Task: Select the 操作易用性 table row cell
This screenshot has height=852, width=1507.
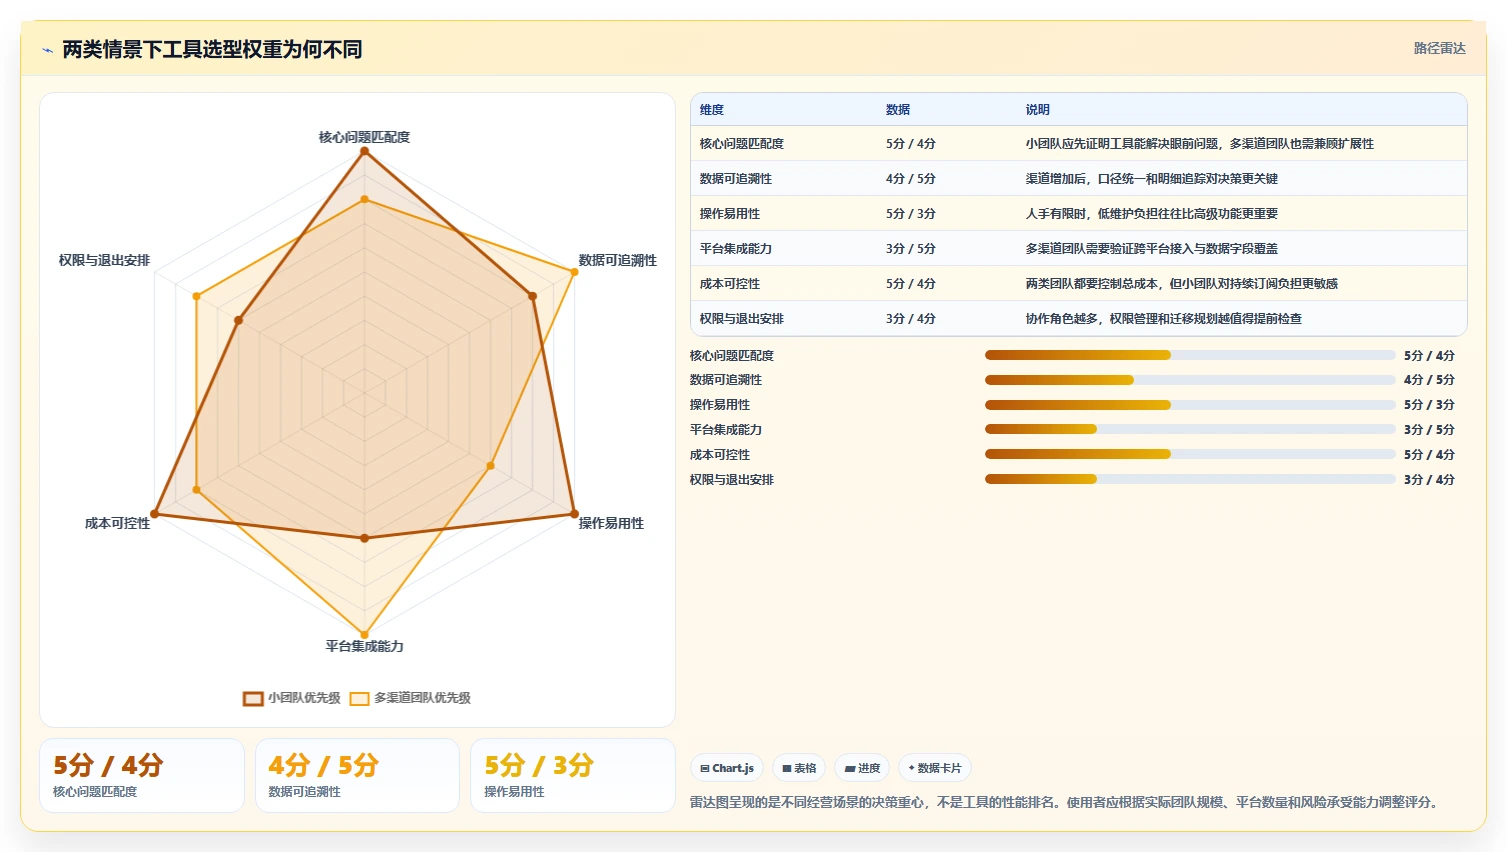Action: point(730,214)
